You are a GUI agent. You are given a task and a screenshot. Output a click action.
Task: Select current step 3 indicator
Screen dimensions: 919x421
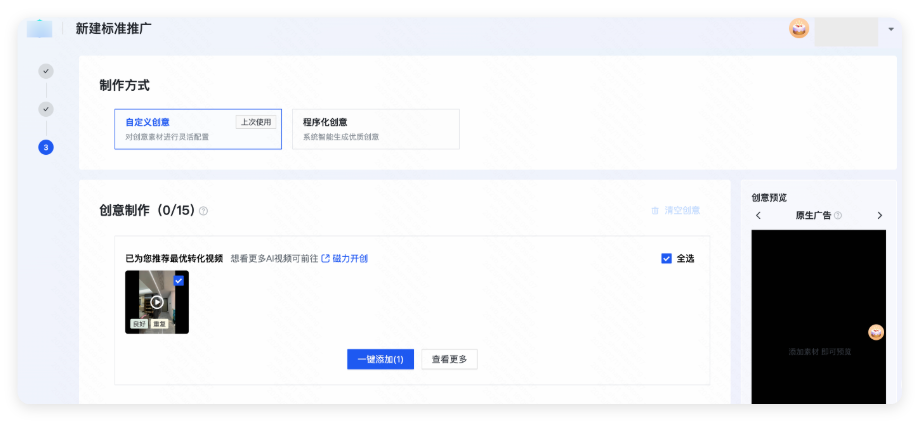[46, 147]
